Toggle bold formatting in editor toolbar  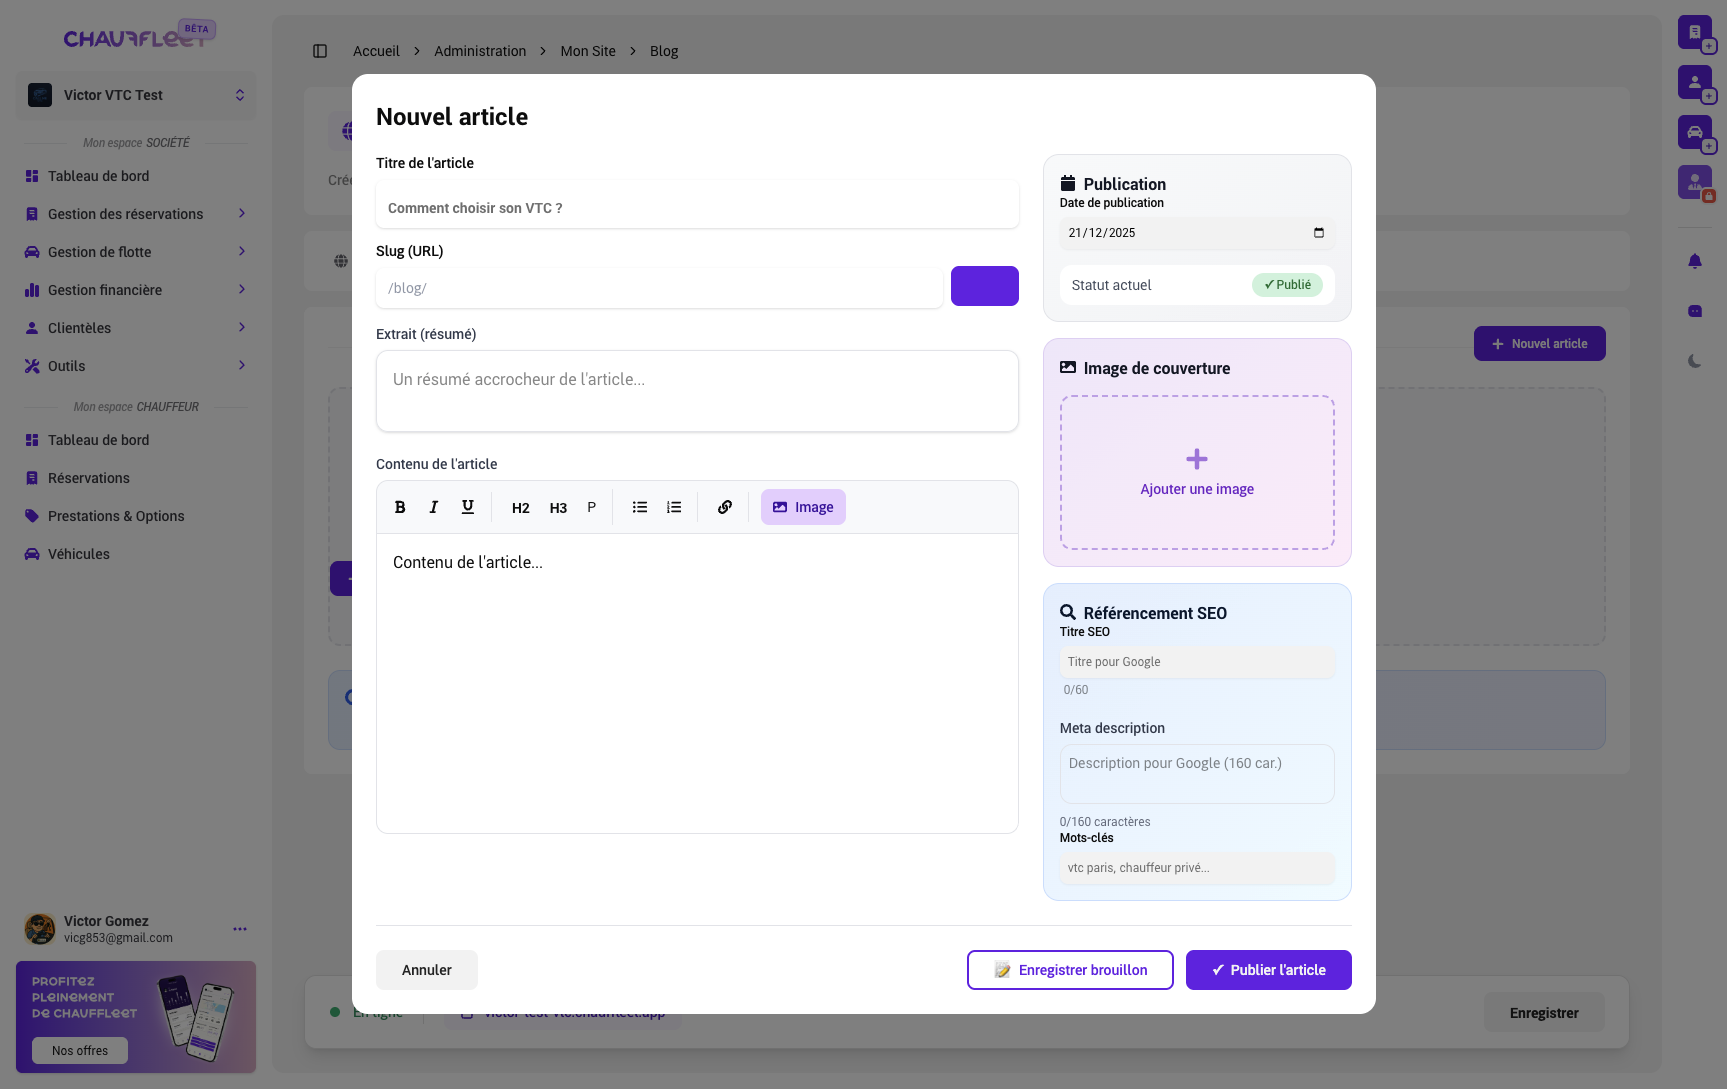(400, 507)
